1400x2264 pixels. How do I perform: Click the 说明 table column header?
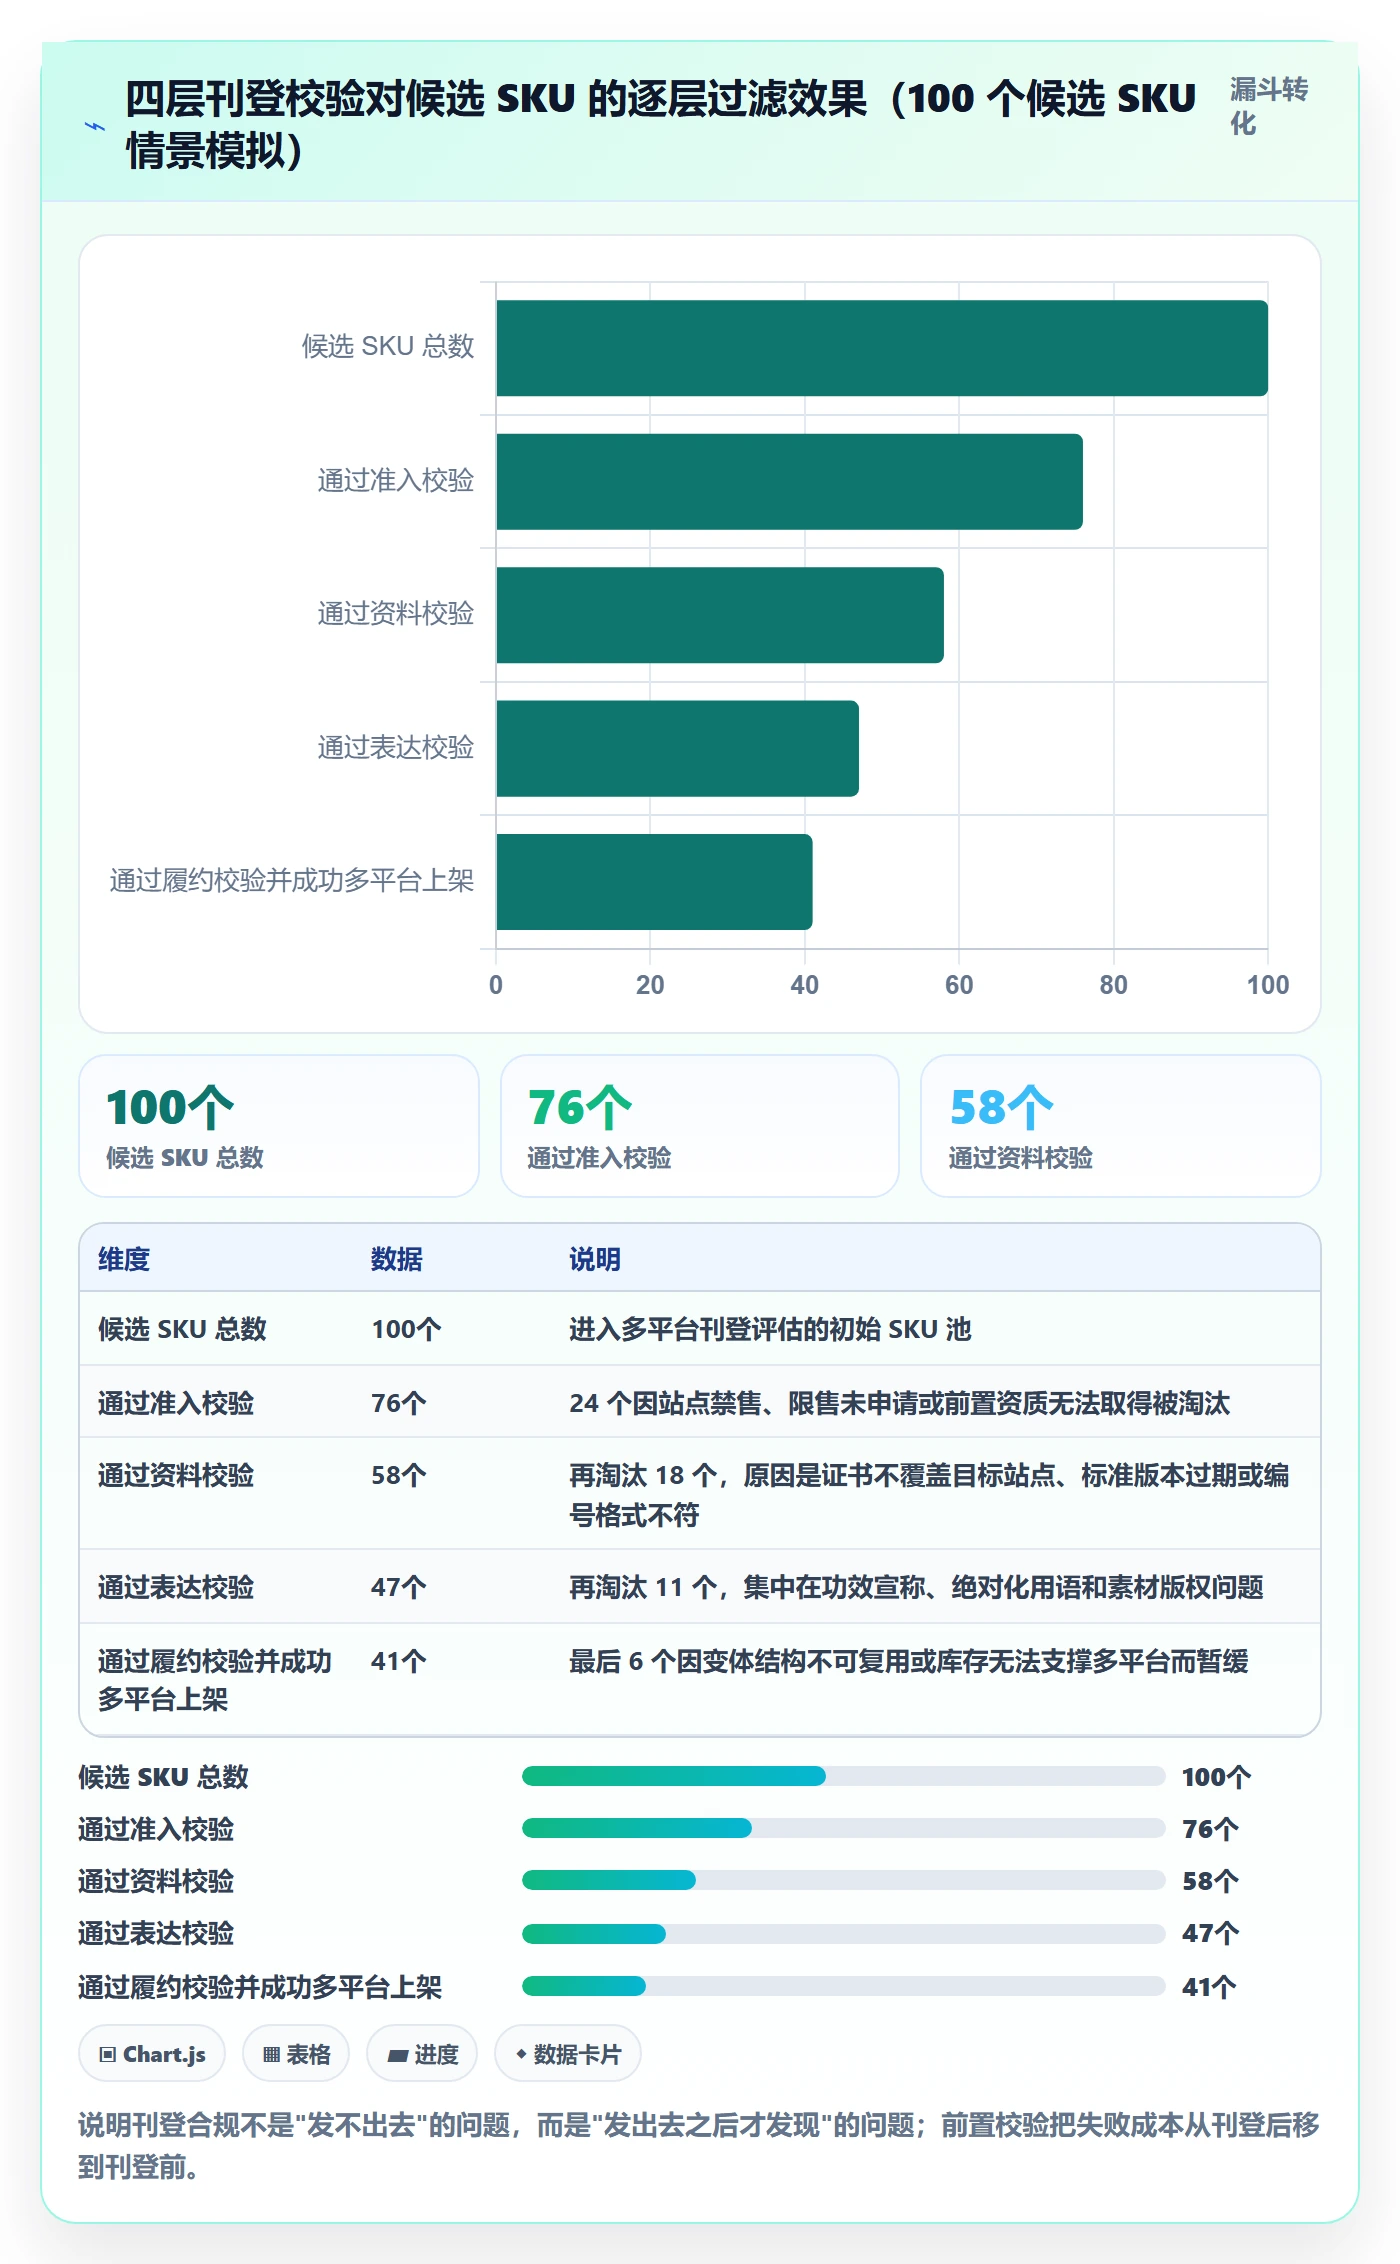[x=595, y=1259]
